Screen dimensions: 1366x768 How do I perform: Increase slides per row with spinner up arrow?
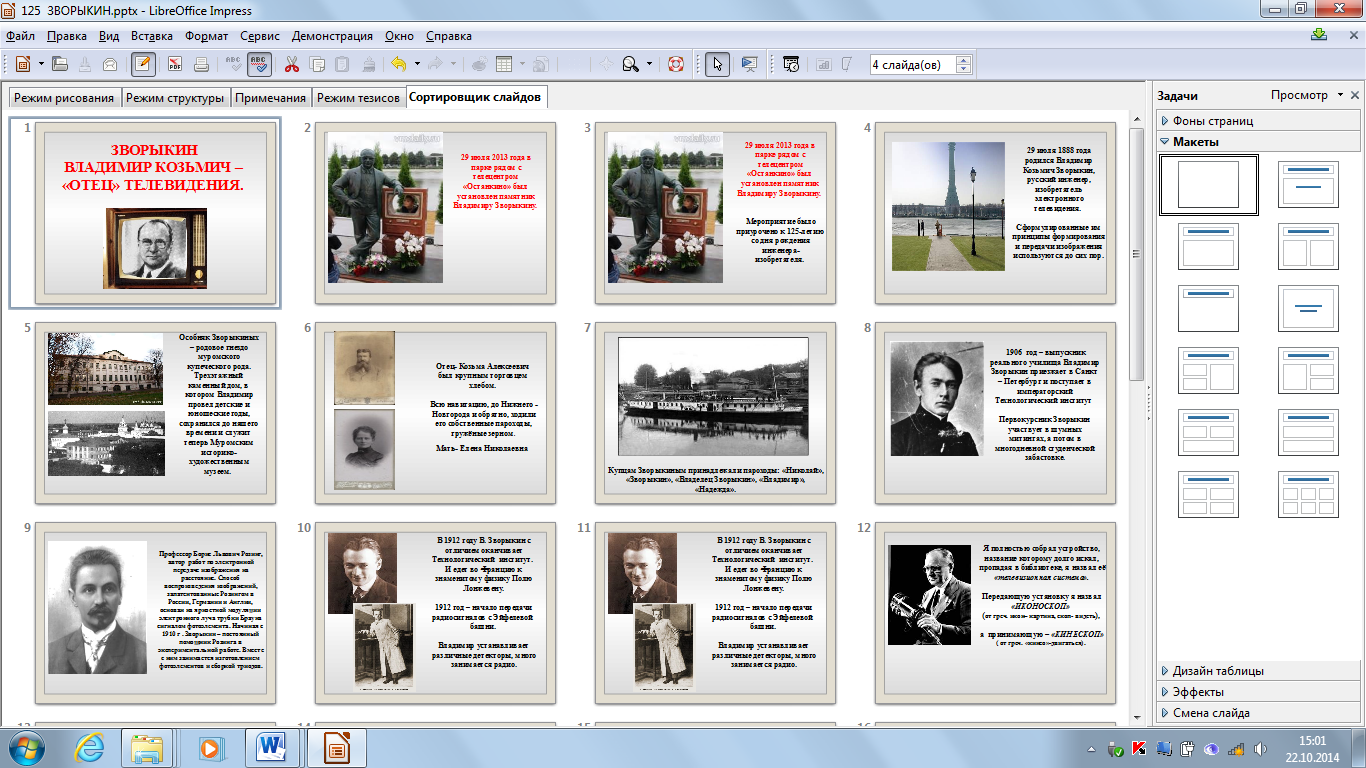pos(963,58)
